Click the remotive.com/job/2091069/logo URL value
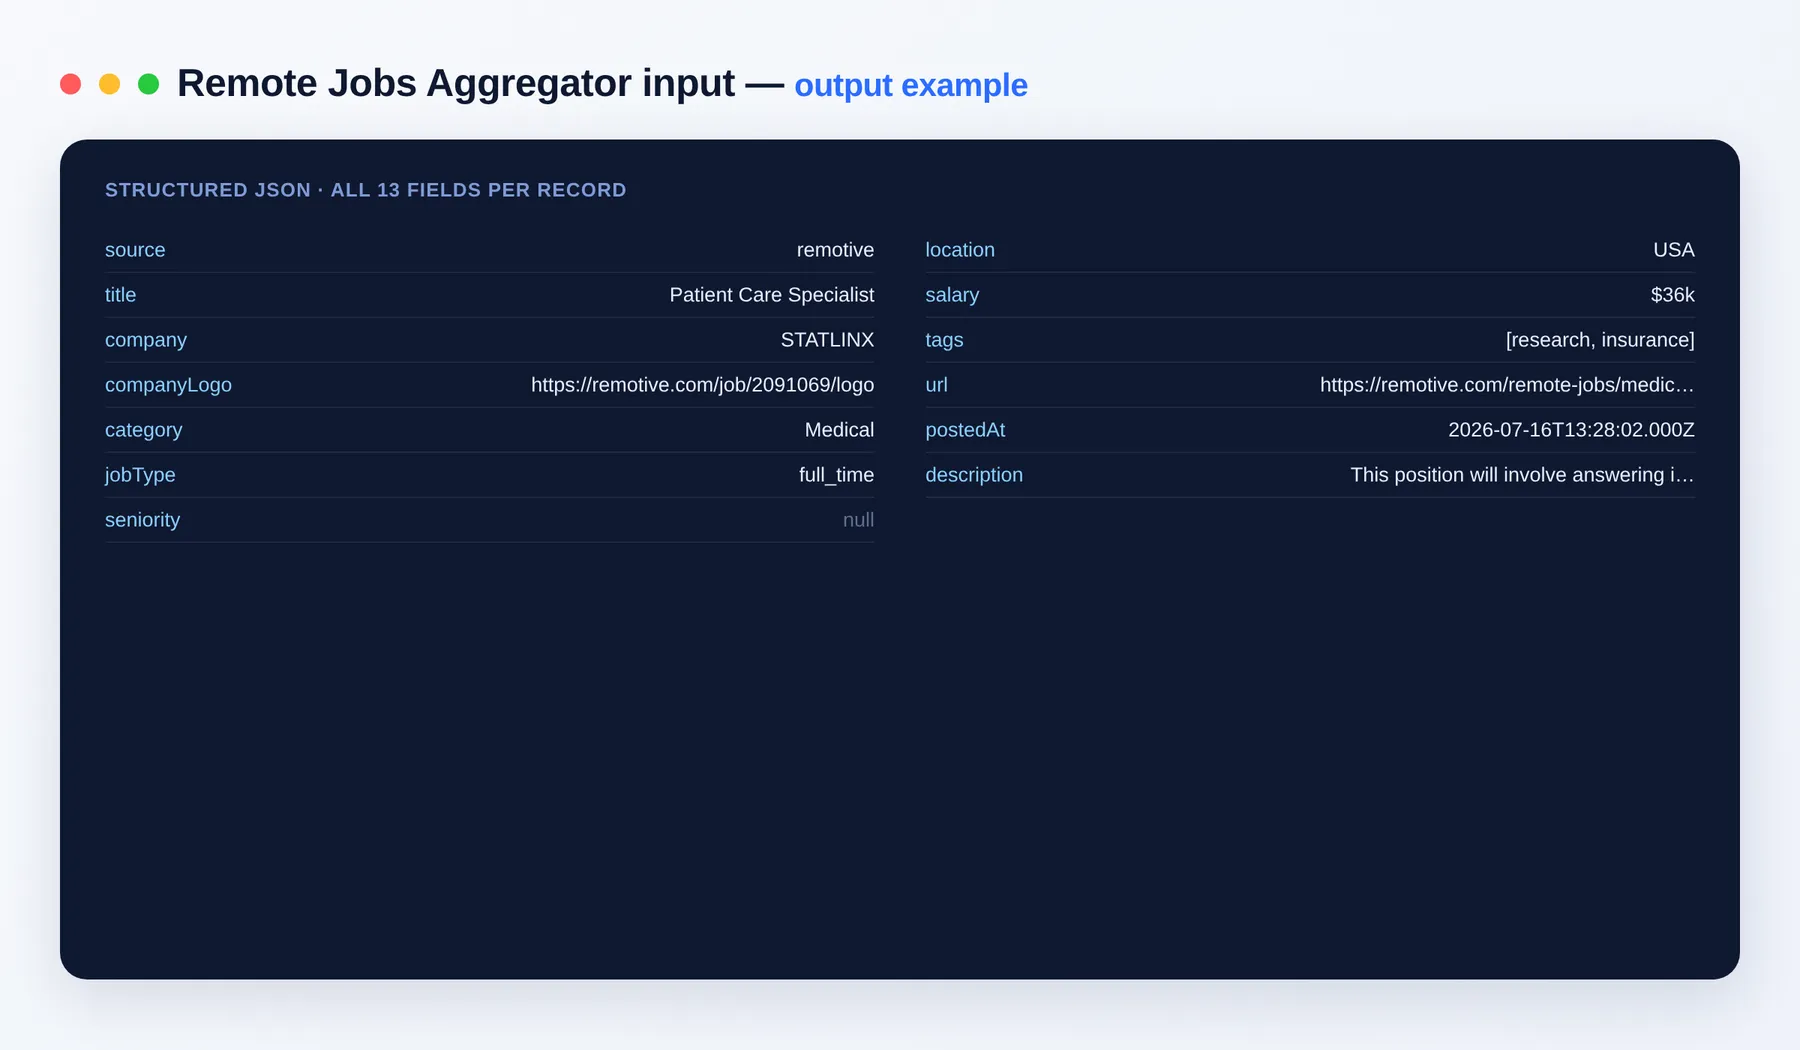The width and height of the screenshot is (1800, 1050). tap(702, 385)
